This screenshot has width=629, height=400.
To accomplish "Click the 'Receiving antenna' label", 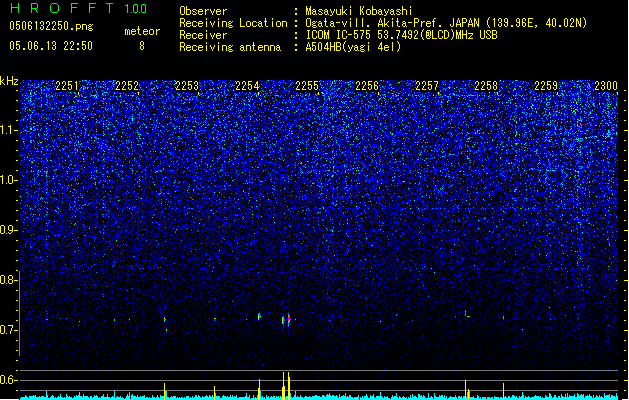I will click(x=230, y=47).
